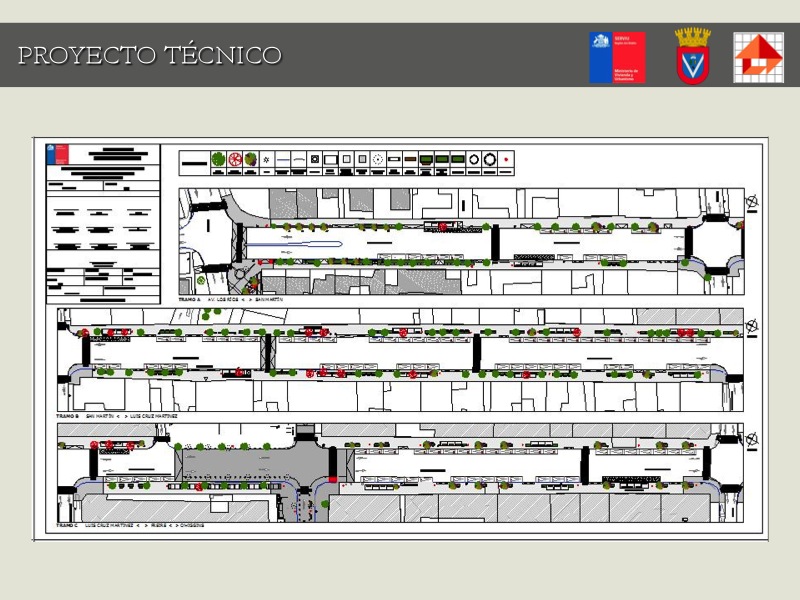Click the municipal coat of arms shield
The height and width of the screenshot is (600, 800).
tap(692, 56)
